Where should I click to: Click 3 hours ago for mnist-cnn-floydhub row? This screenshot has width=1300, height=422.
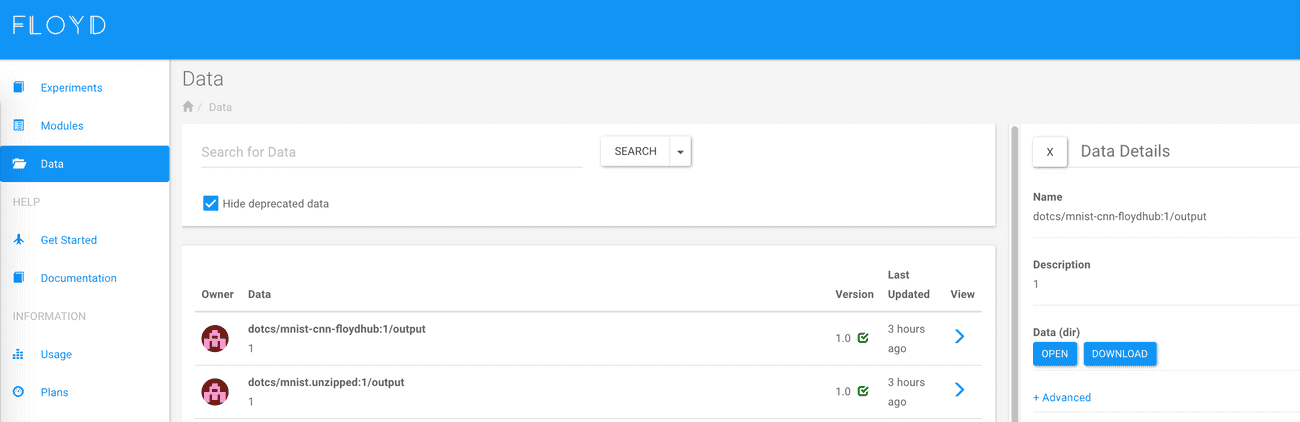point(906,339)
